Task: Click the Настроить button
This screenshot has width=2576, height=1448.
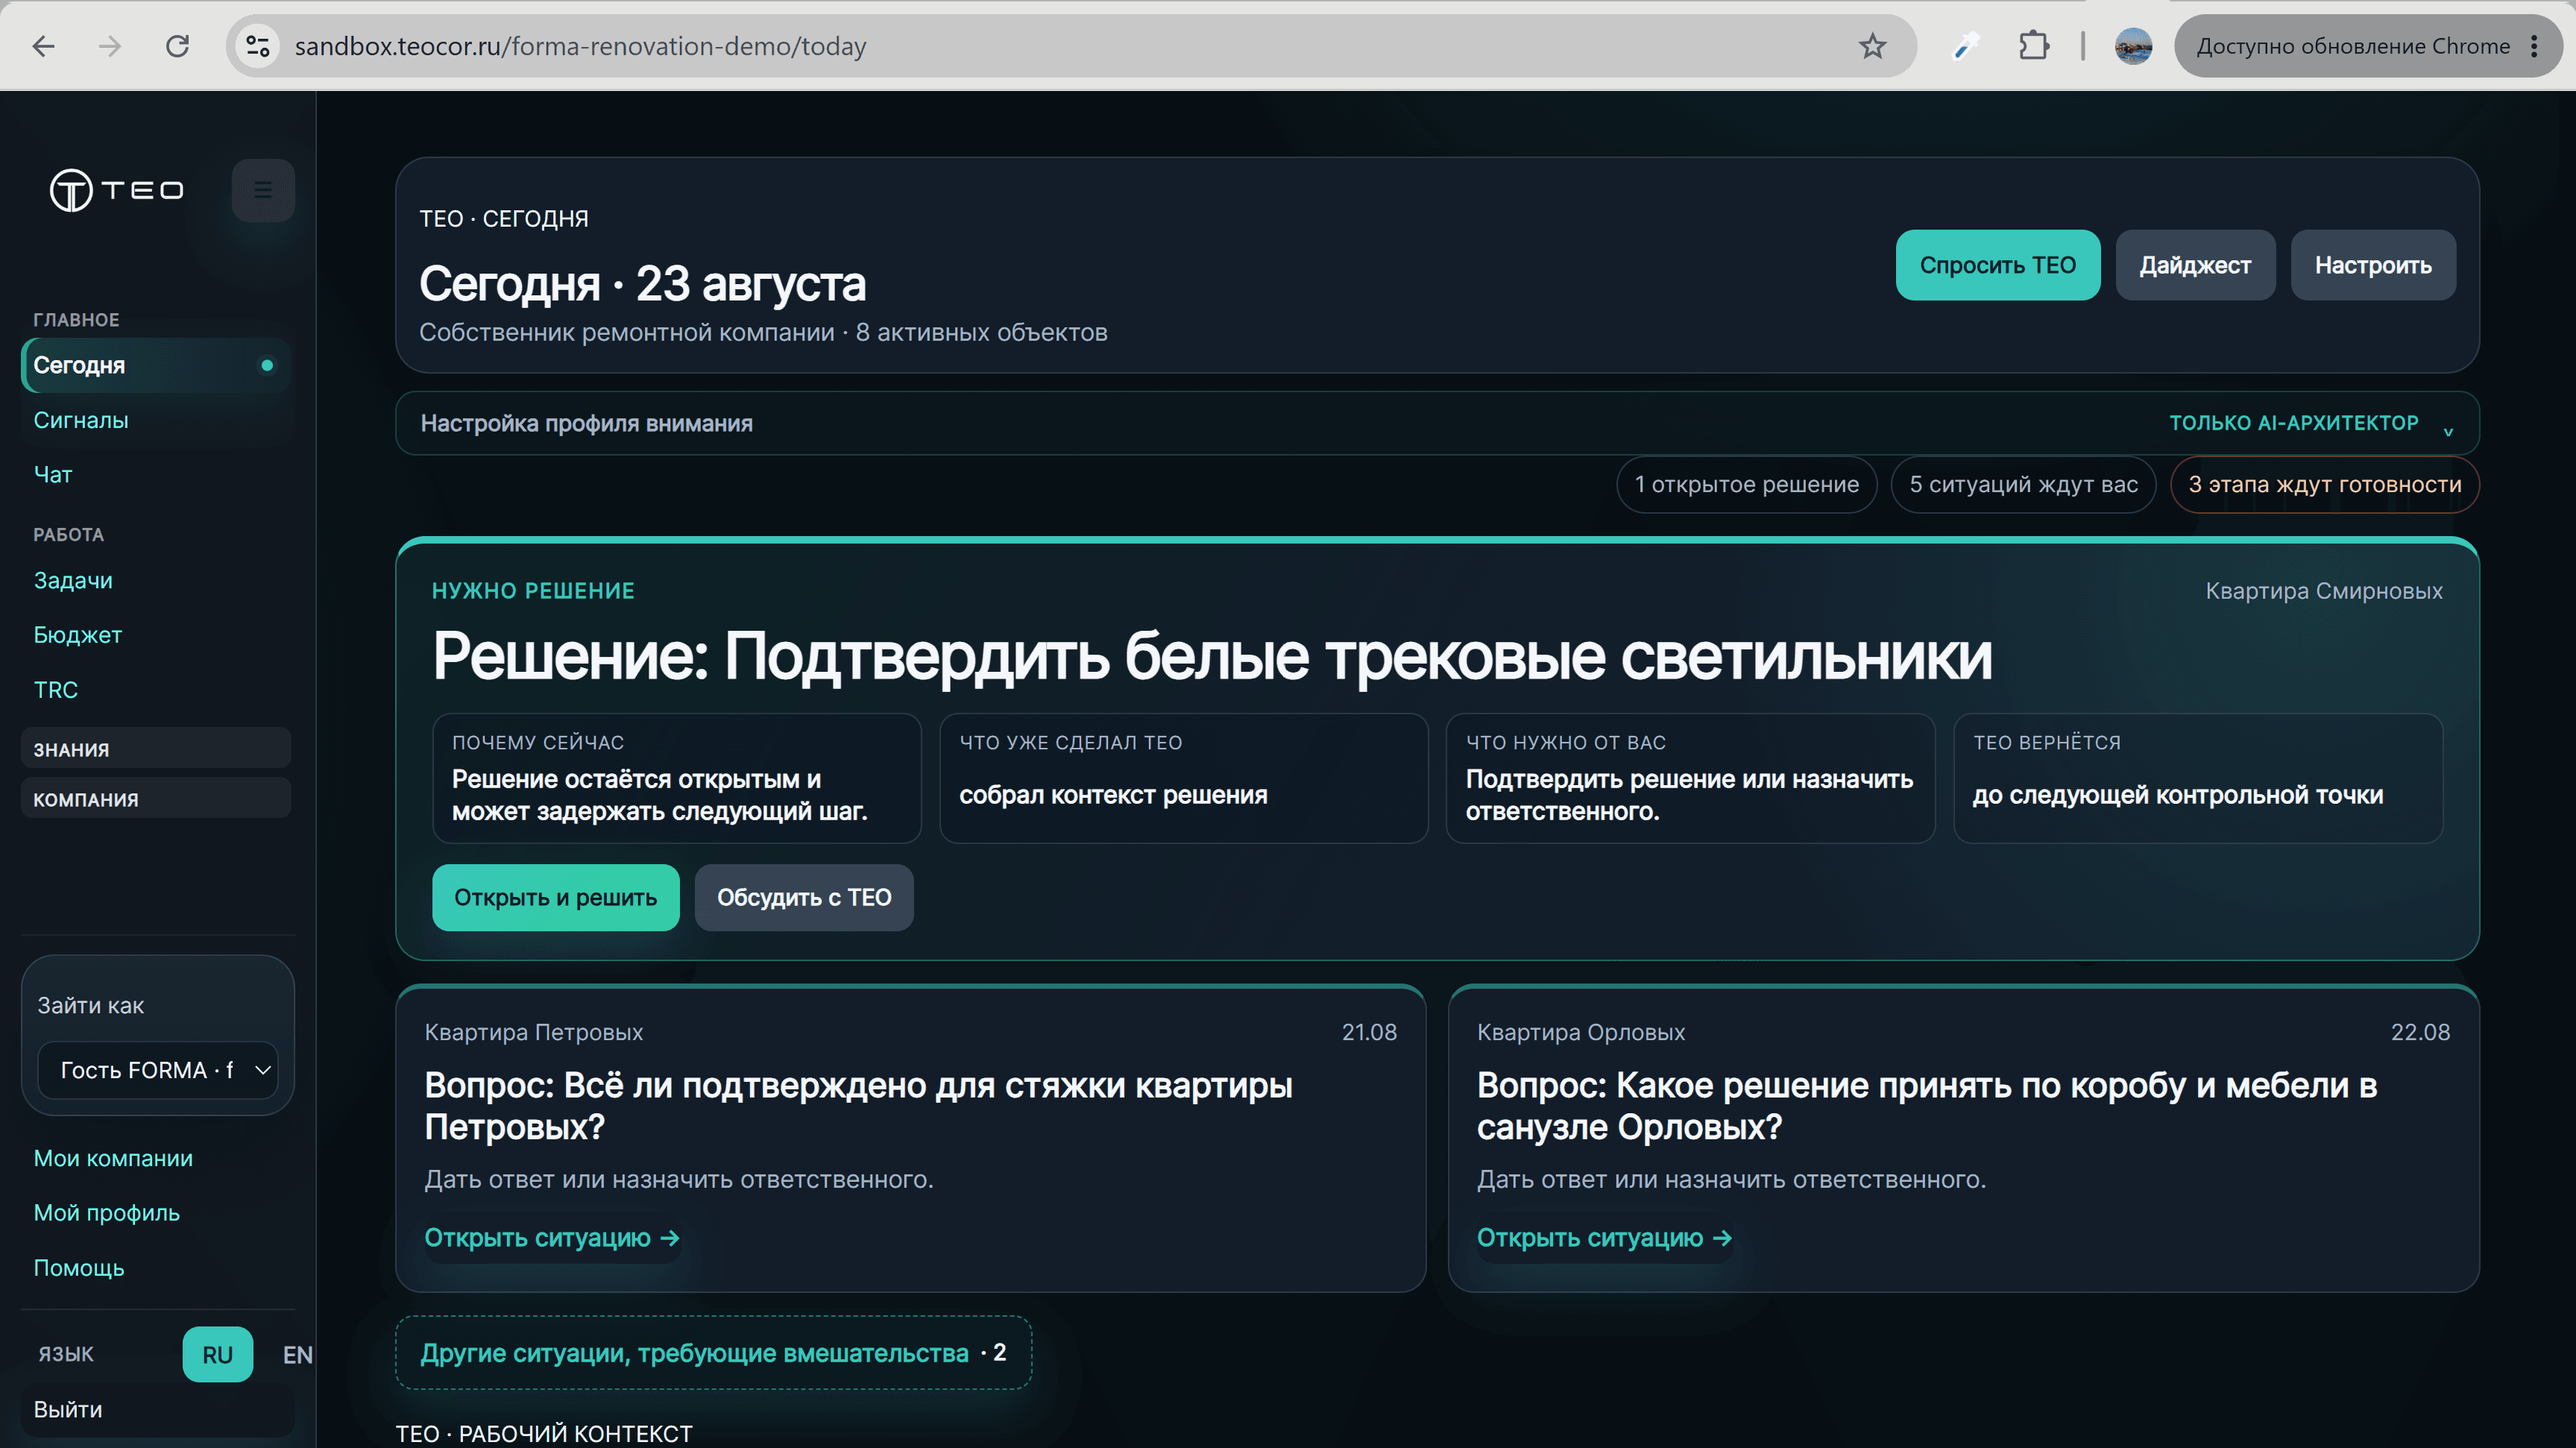Action: 2373,265
